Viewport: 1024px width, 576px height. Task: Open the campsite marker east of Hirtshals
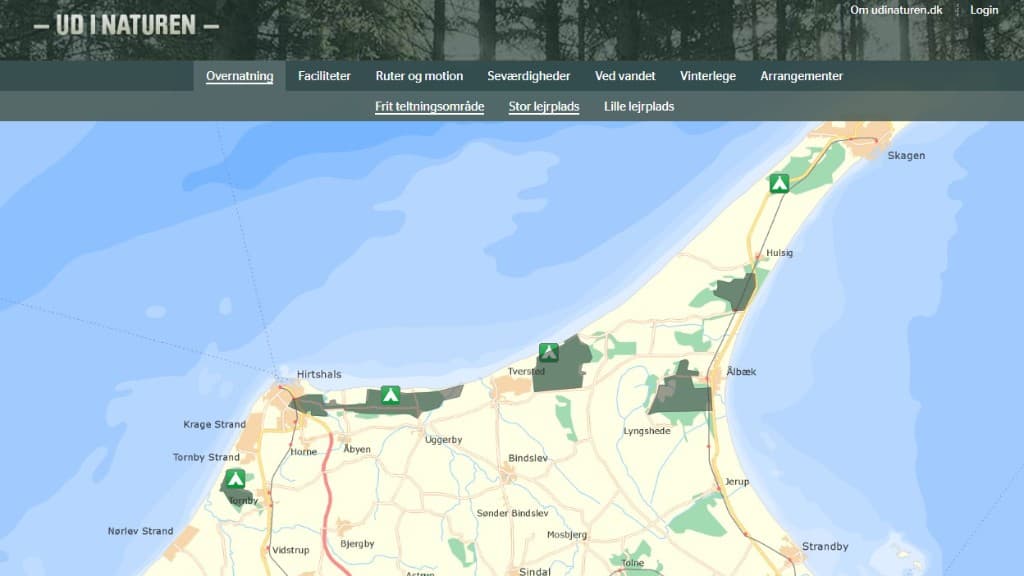tap(390, 395)
